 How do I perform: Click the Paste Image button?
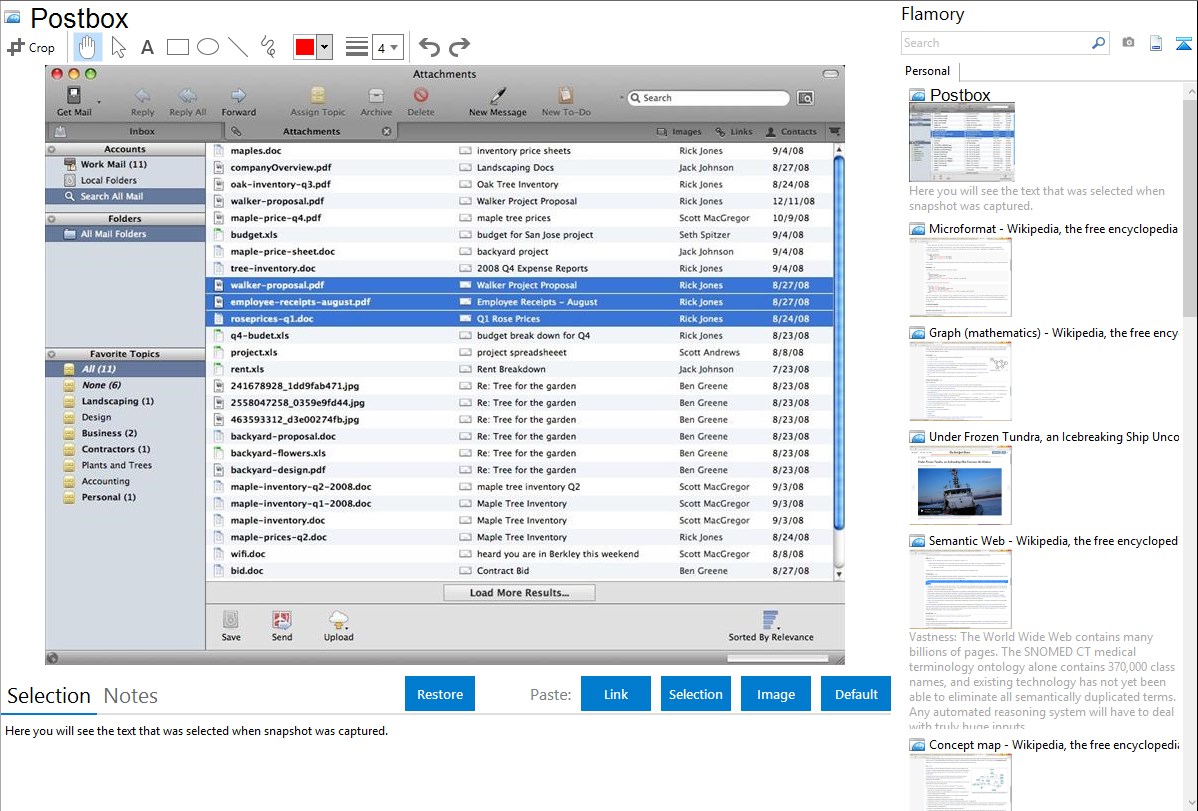[x=775, y=694]
